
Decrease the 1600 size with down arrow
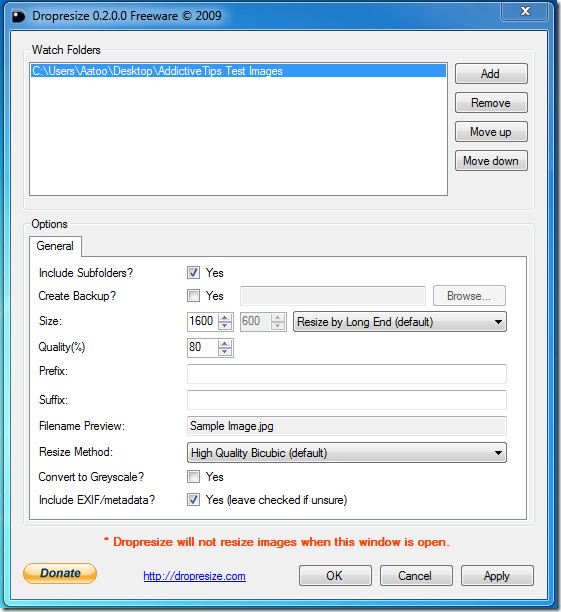point(225,326)
